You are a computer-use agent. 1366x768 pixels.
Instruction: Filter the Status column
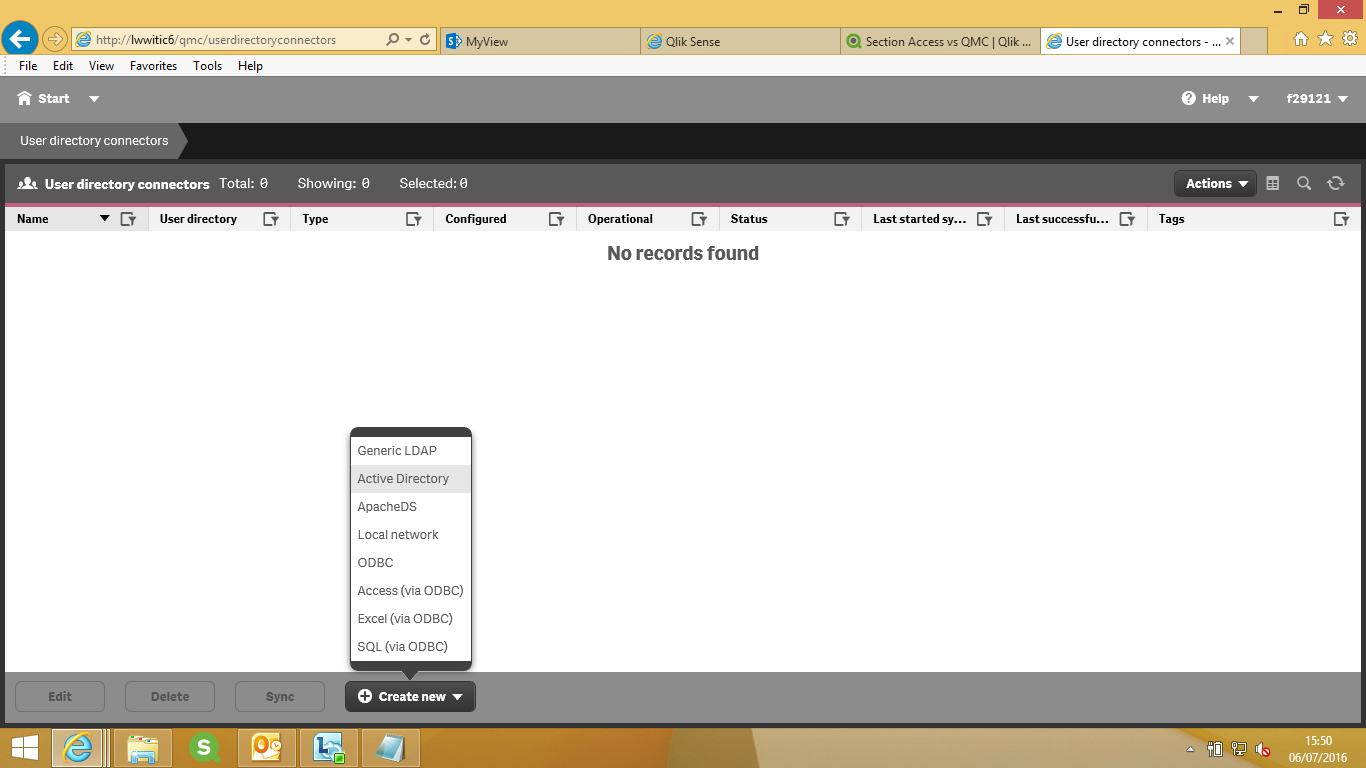tap(842, 219)
